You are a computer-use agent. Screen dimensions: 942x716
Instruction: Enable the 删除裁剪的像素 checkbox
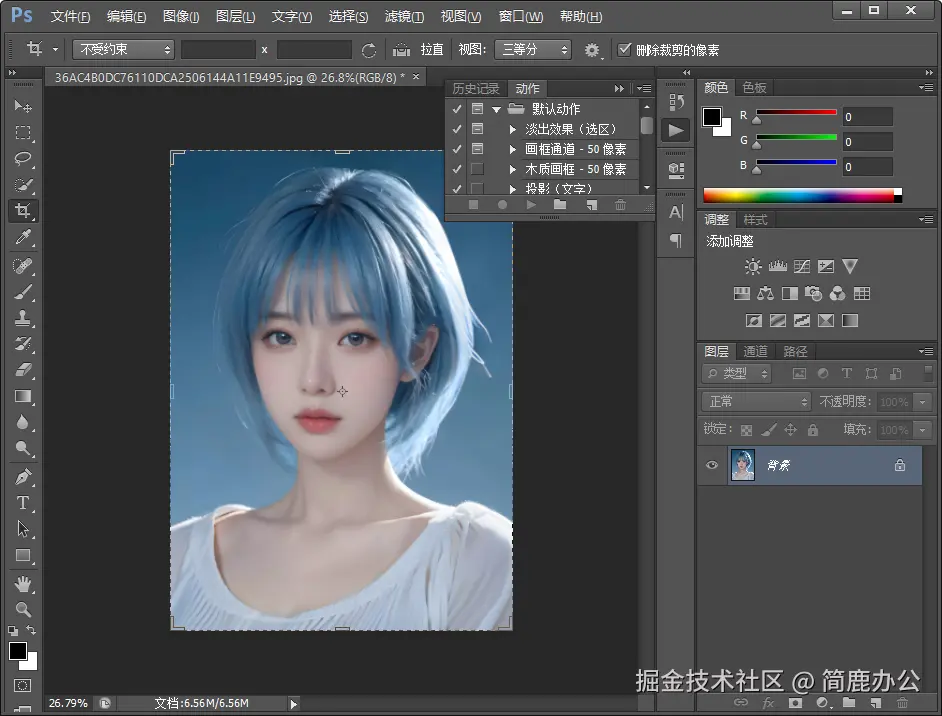pyautogui.click(x=625, y=49)
